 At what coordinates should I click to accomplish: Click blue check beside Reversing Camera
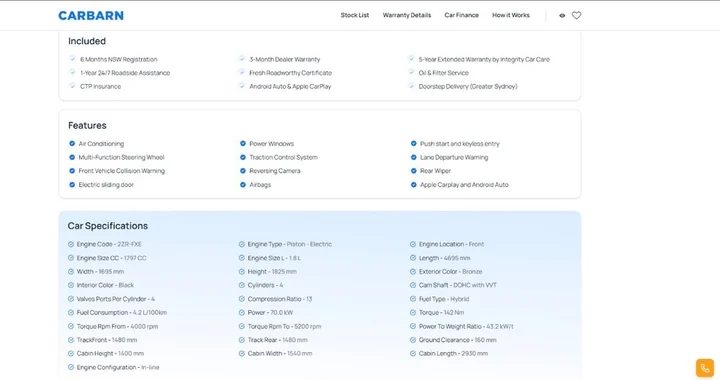click(x=243, y=171)
